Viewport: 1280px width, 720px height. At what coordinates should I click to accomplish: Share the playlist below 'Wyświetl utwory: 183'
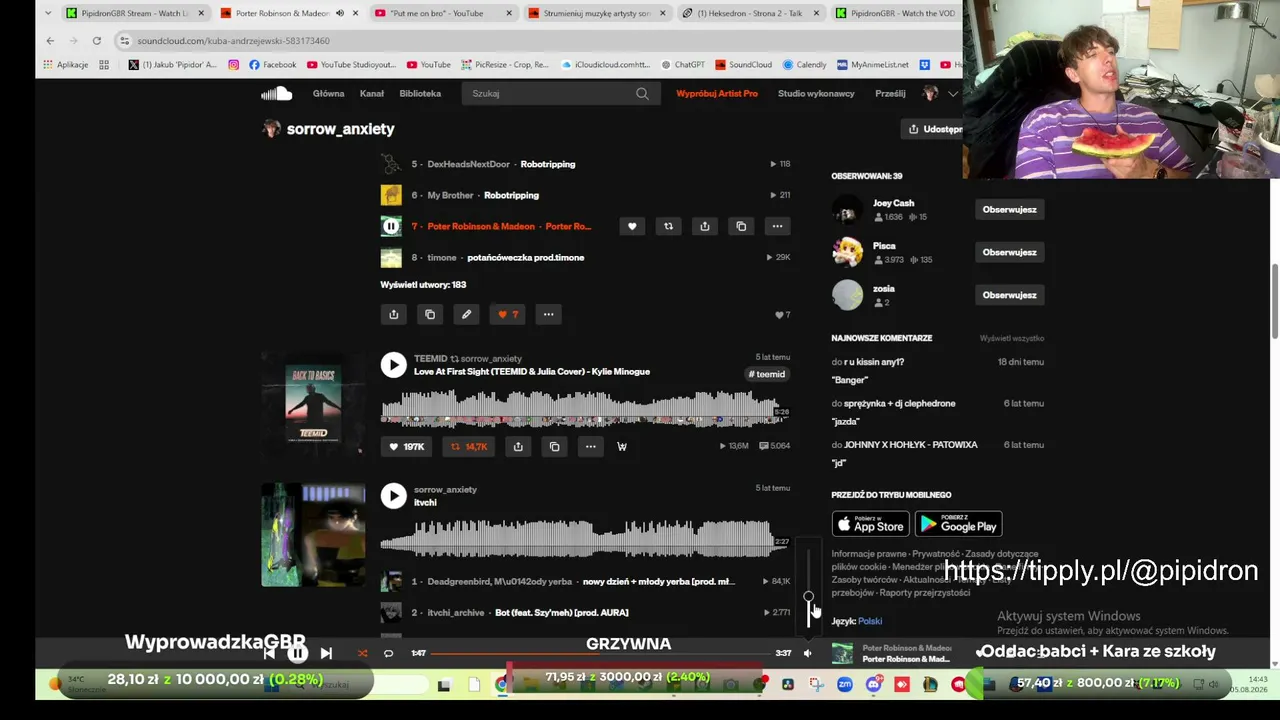pyautogui.click(x=393, y=314)
